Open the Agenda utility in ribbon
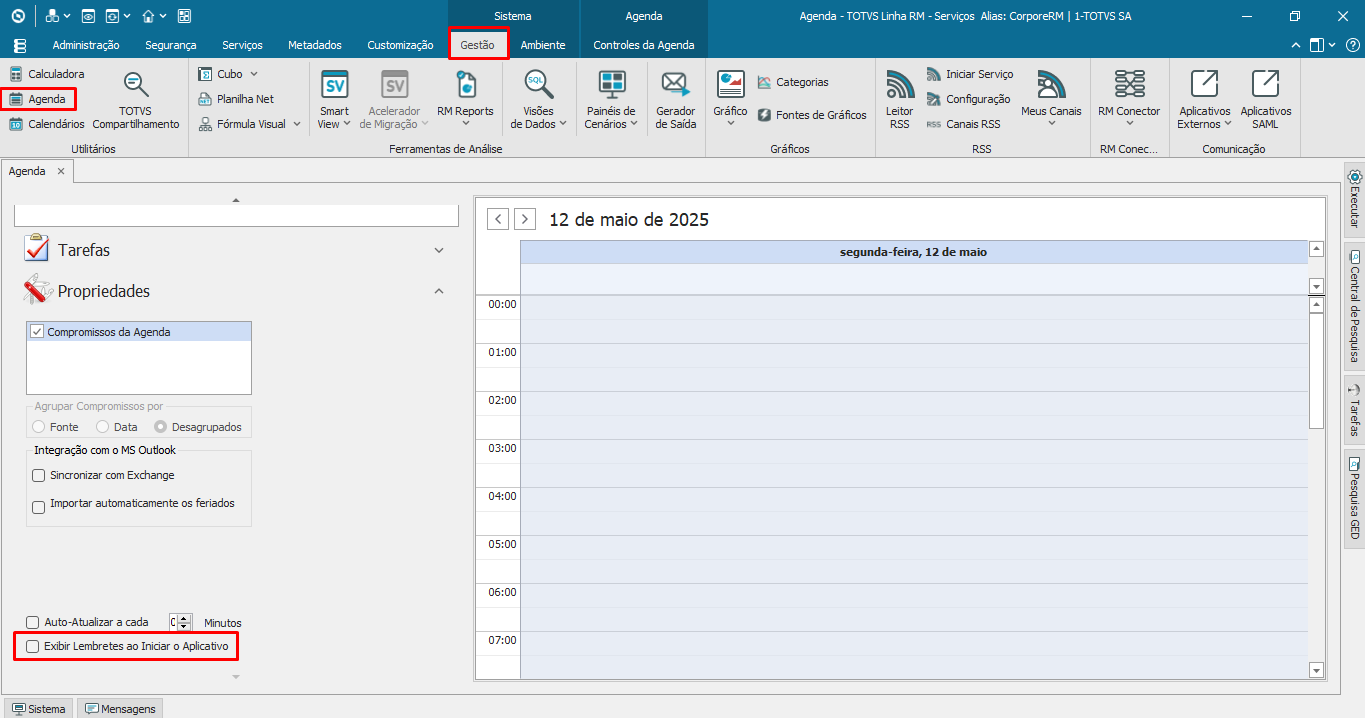The image size is (1365, 718). click(x=38, y=99)
